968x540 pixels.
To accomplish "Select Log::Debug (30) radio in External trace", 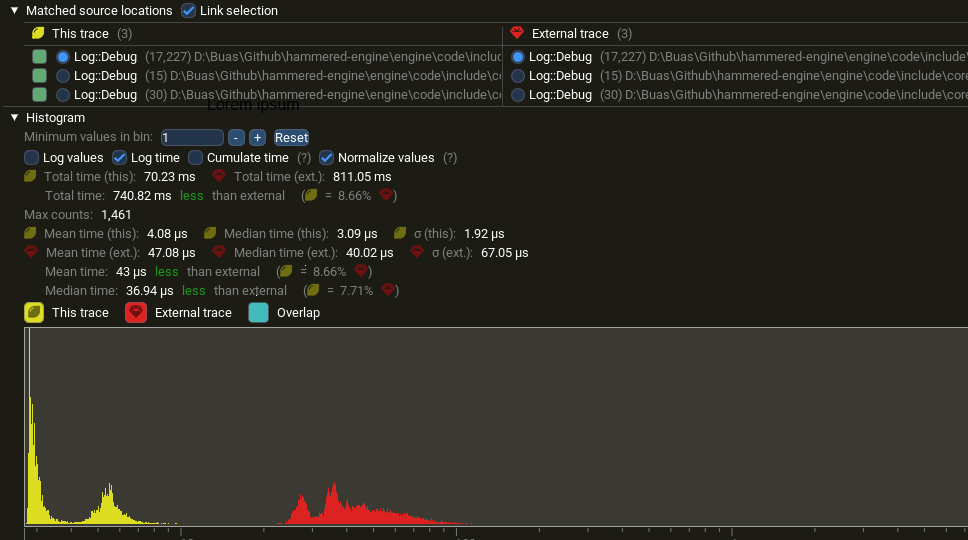I will pyautogui.click(x=518, y=95).
